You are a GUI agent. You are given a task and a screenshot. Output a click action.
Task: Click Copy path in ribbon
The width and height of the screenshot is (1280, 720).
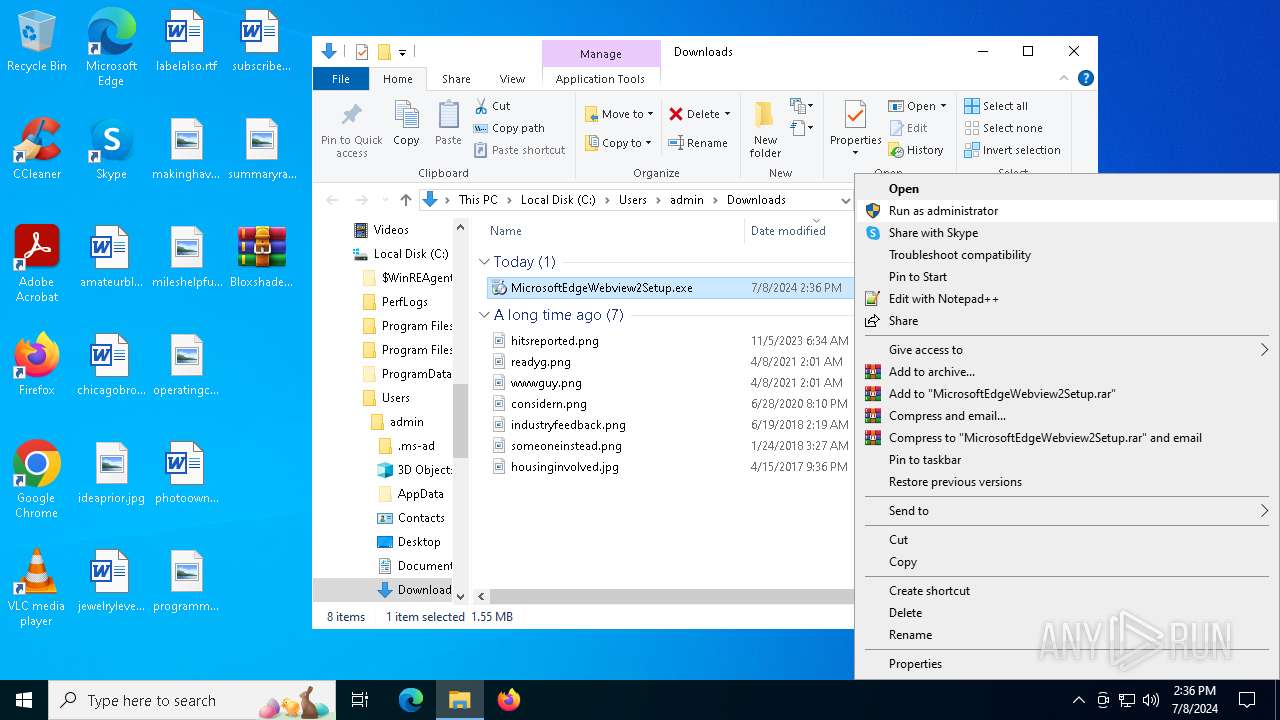[x=510, y=128]
